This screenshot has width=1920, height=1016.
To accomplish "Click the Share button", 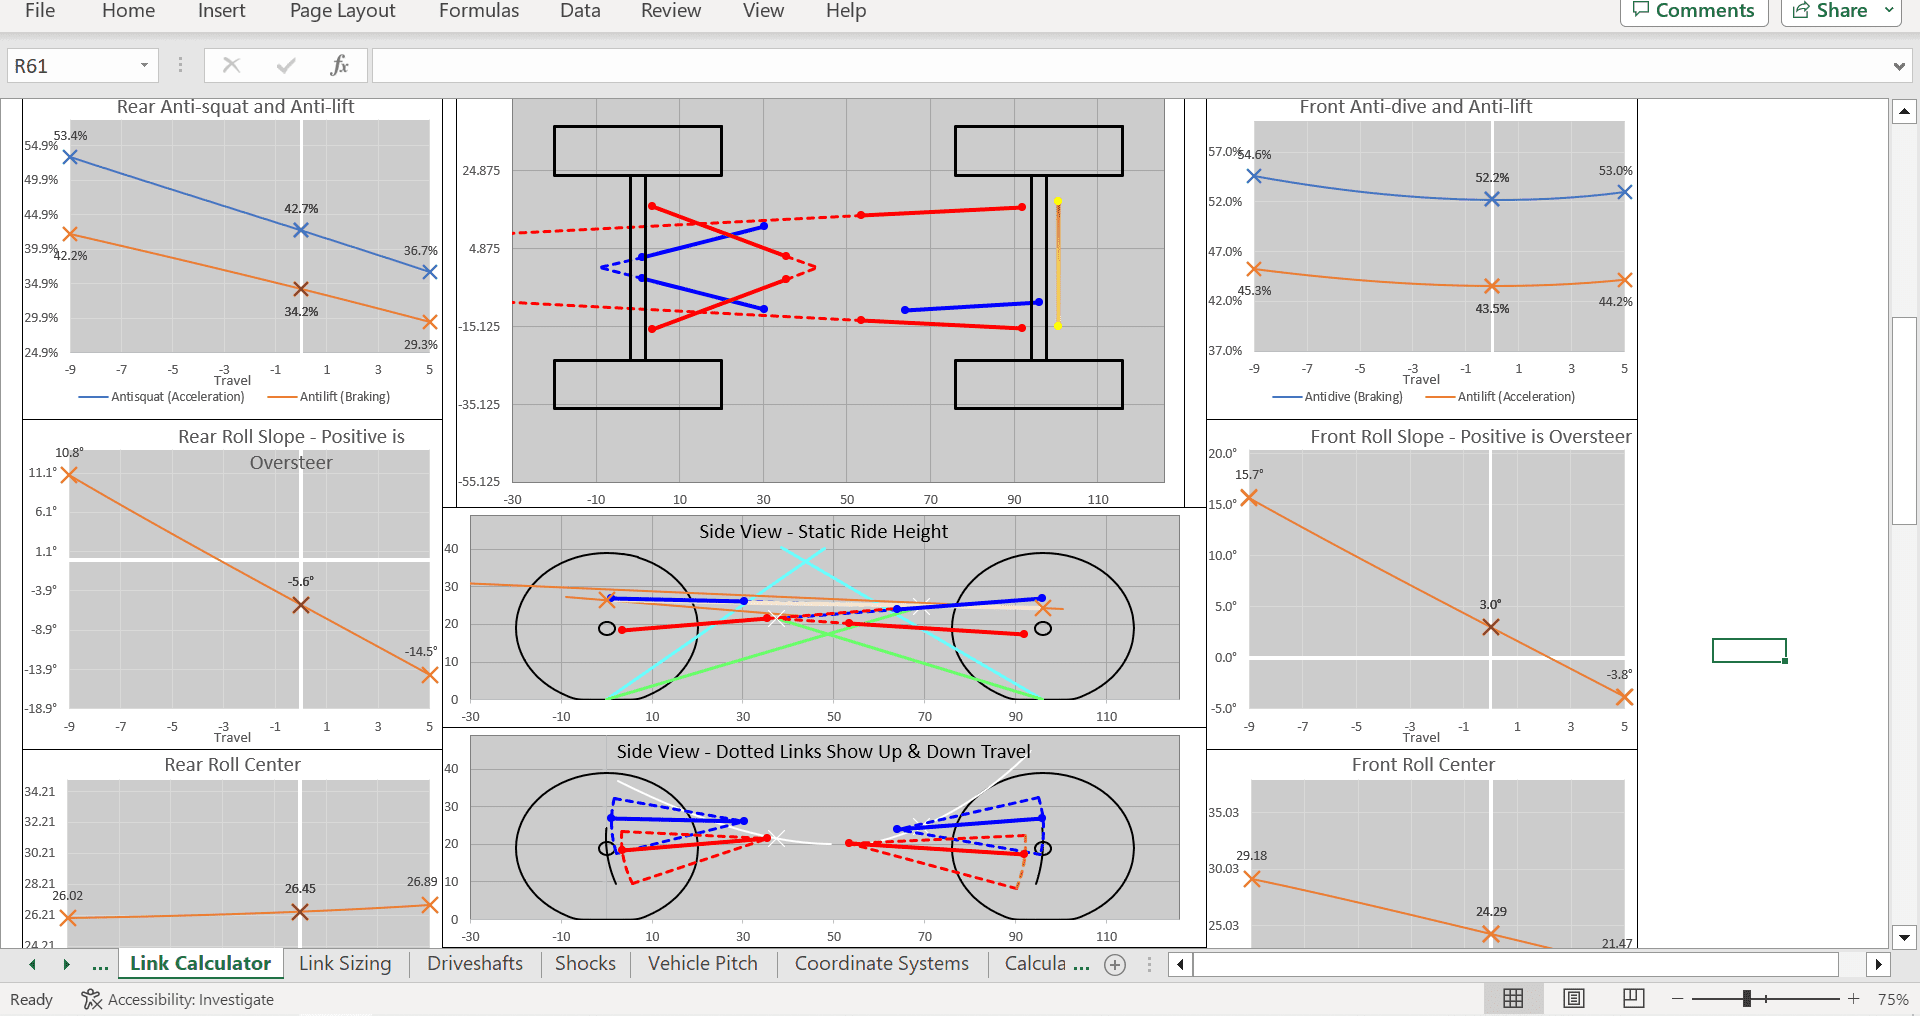I will (x=1831, y=11).
